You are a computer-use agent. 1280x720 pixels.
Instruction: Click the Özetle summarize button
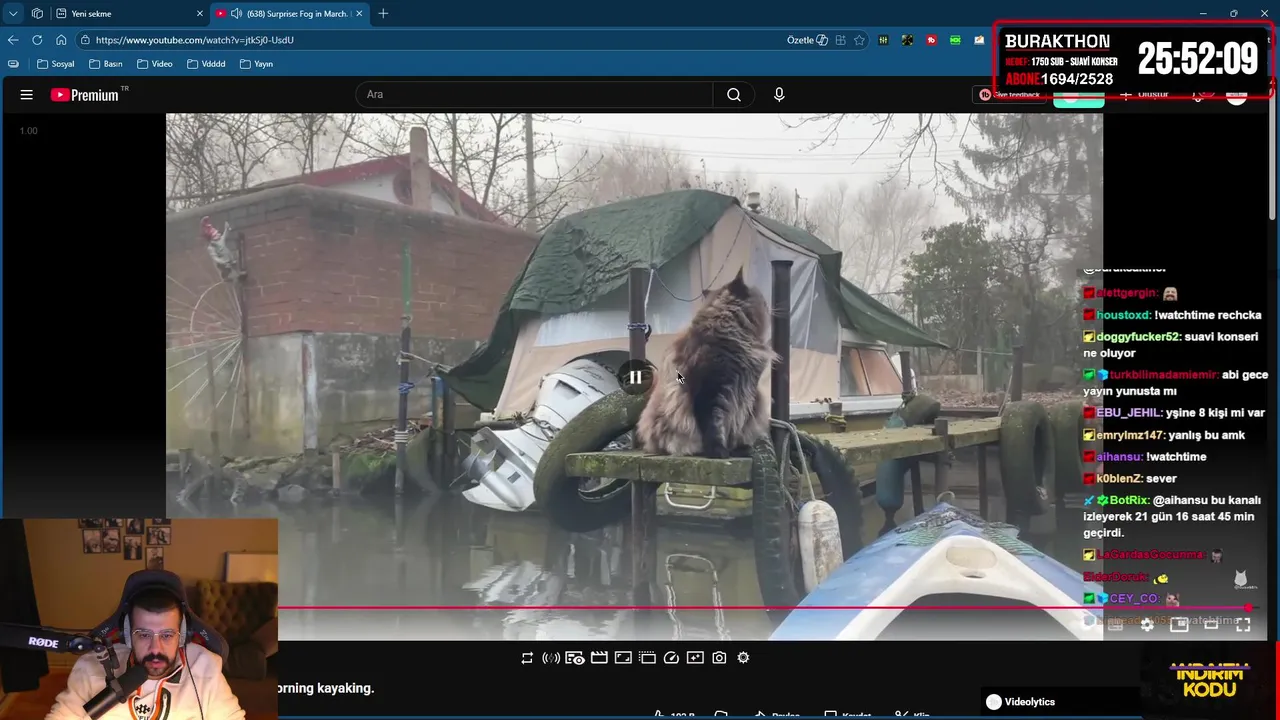(x=807, y=40)
